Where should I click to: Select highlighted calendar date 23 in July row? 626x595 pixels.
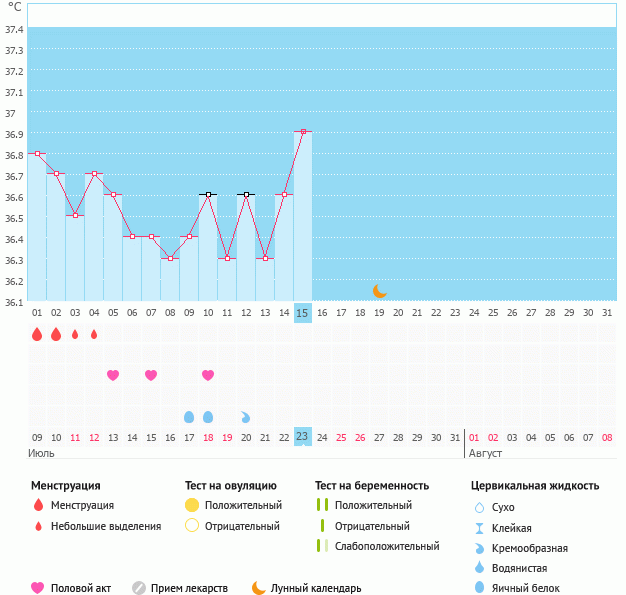[302, 436]
